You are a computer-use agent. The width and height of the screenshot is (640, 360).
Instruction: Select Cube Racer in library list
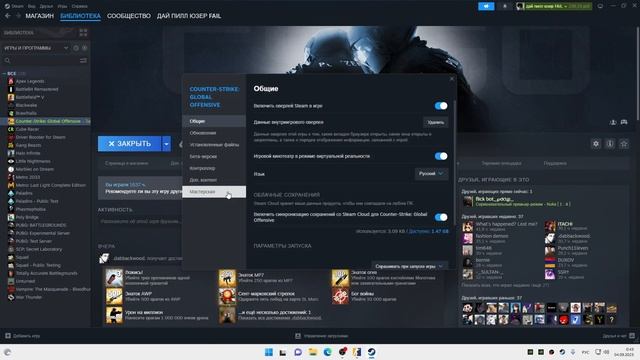tap(27, 129)
